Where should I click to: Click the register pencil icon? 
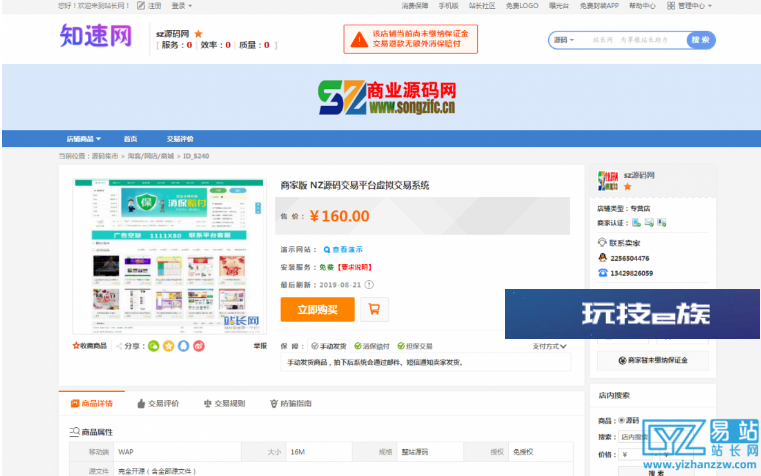tap(141, 5)
